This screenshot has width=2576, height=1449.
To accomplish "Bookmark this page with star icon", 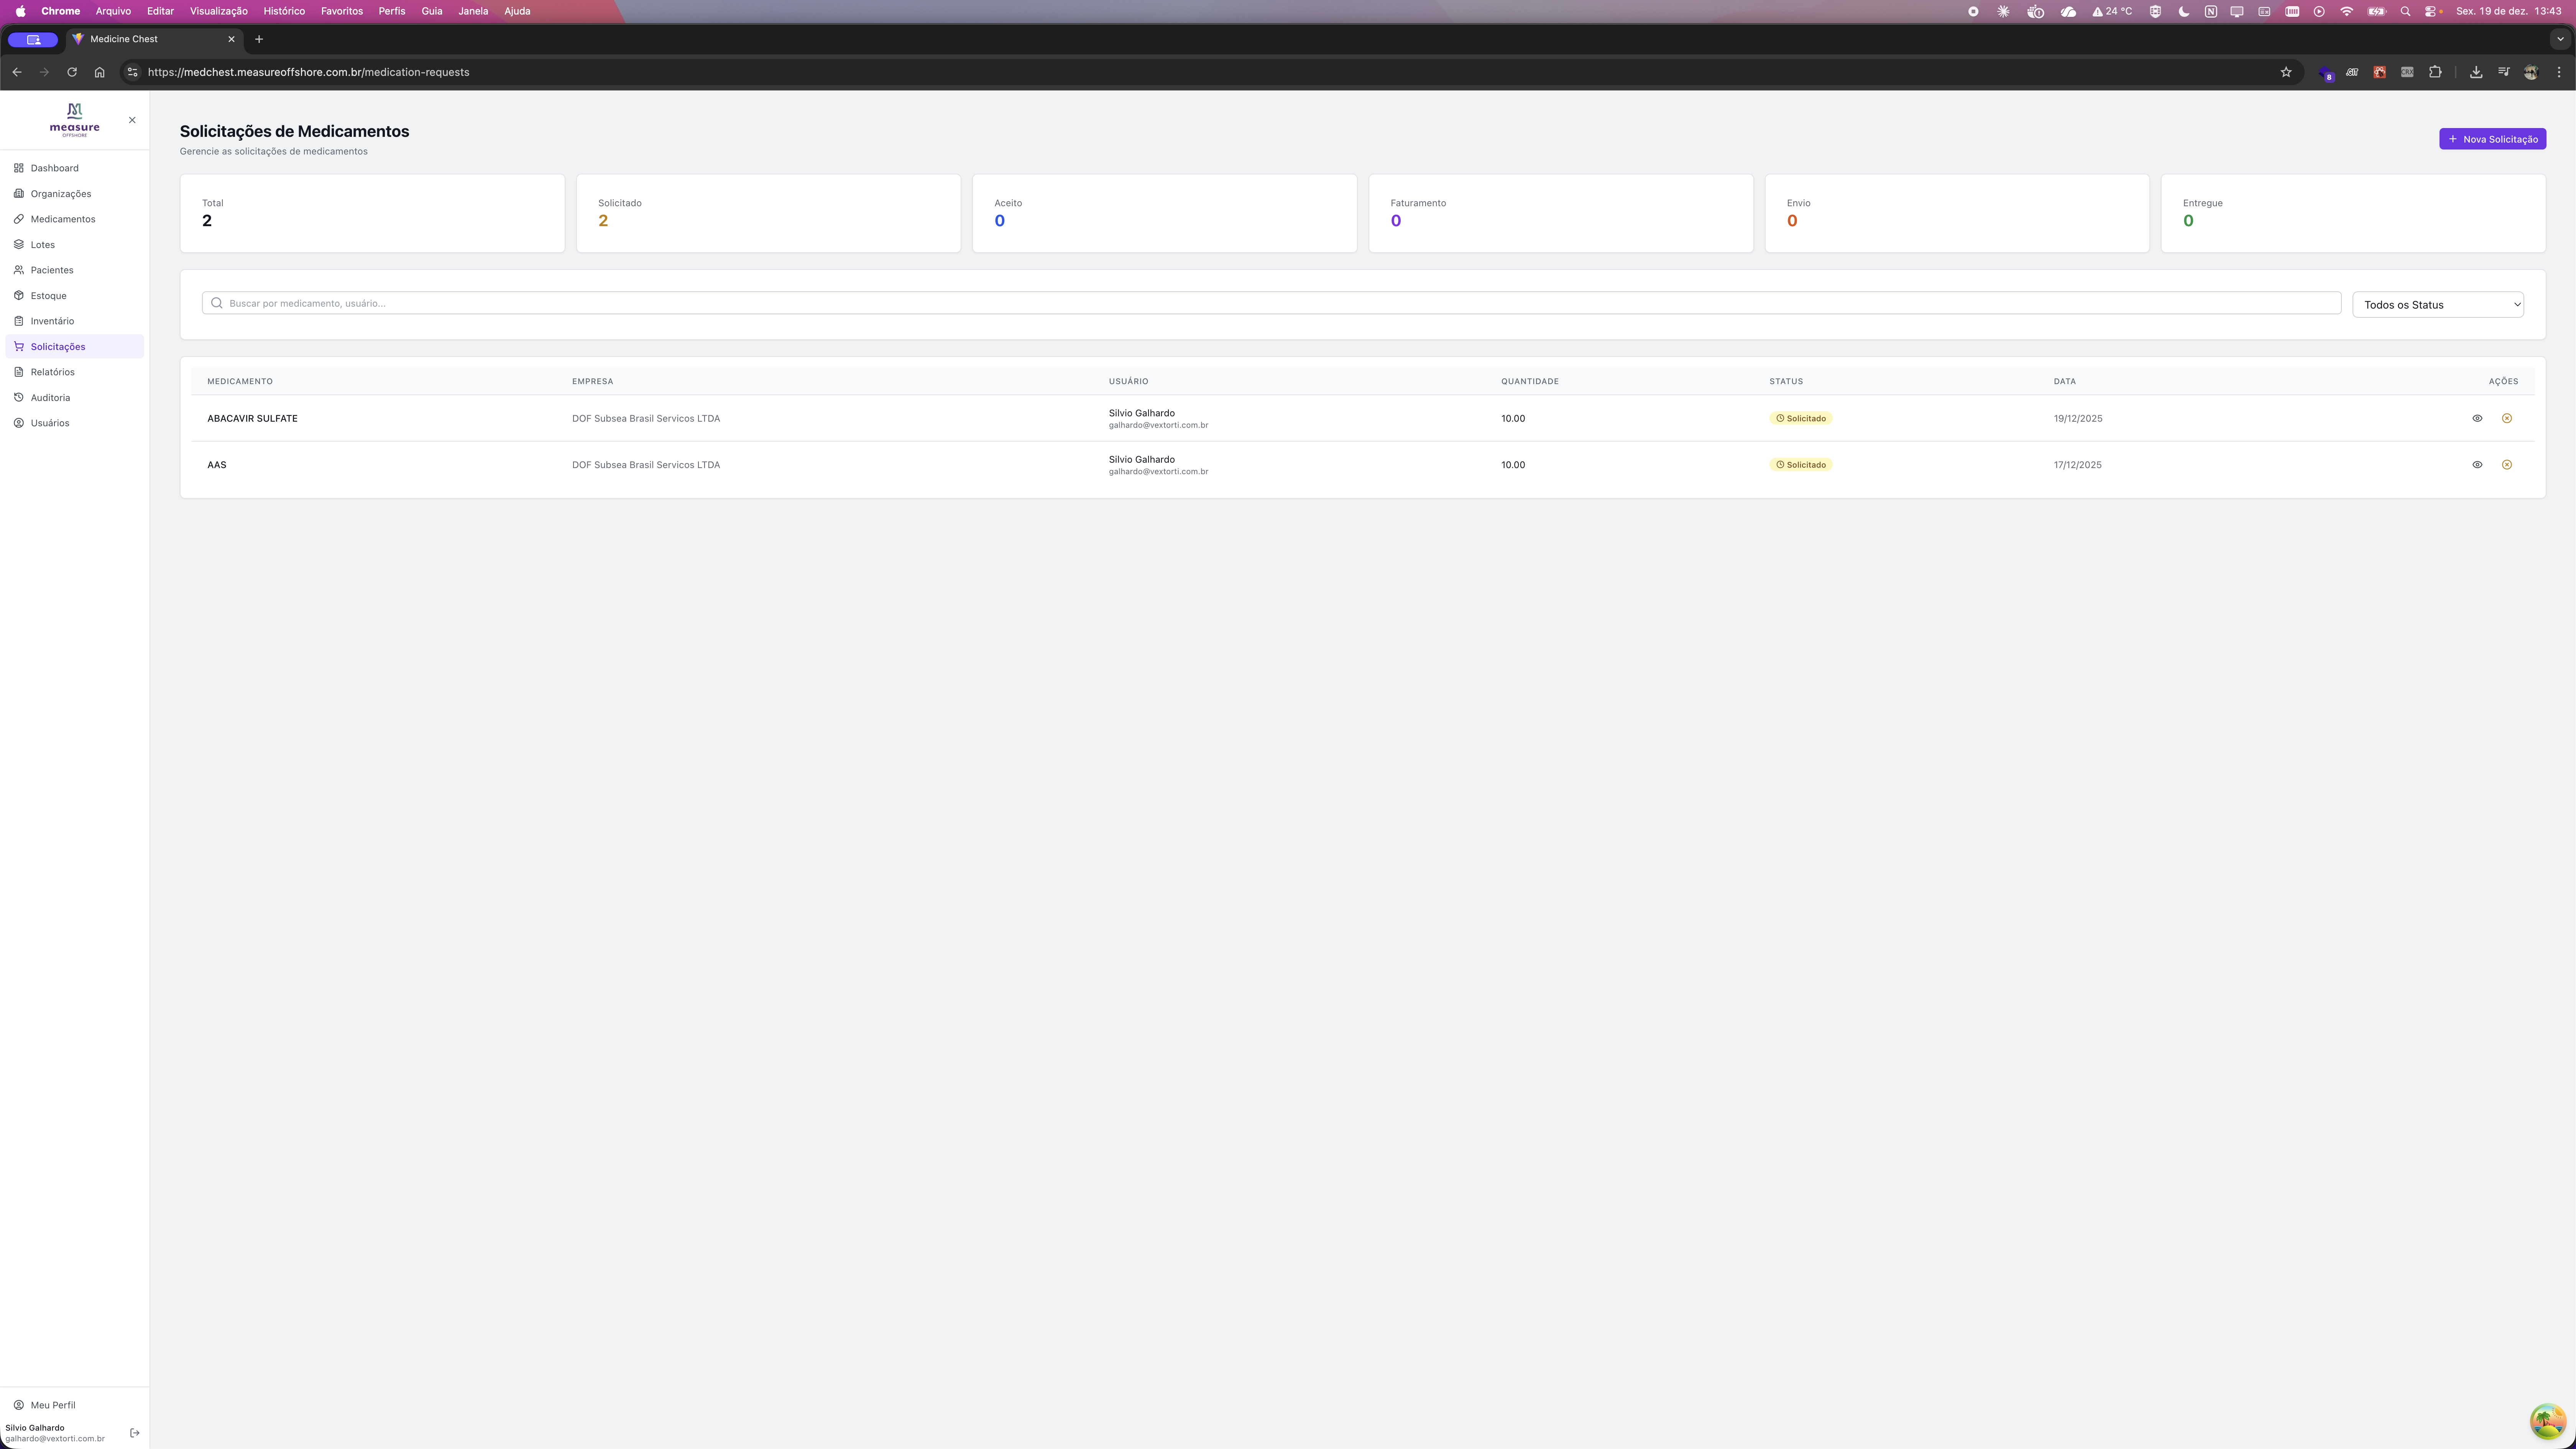I will click(x=2285, y=72).
